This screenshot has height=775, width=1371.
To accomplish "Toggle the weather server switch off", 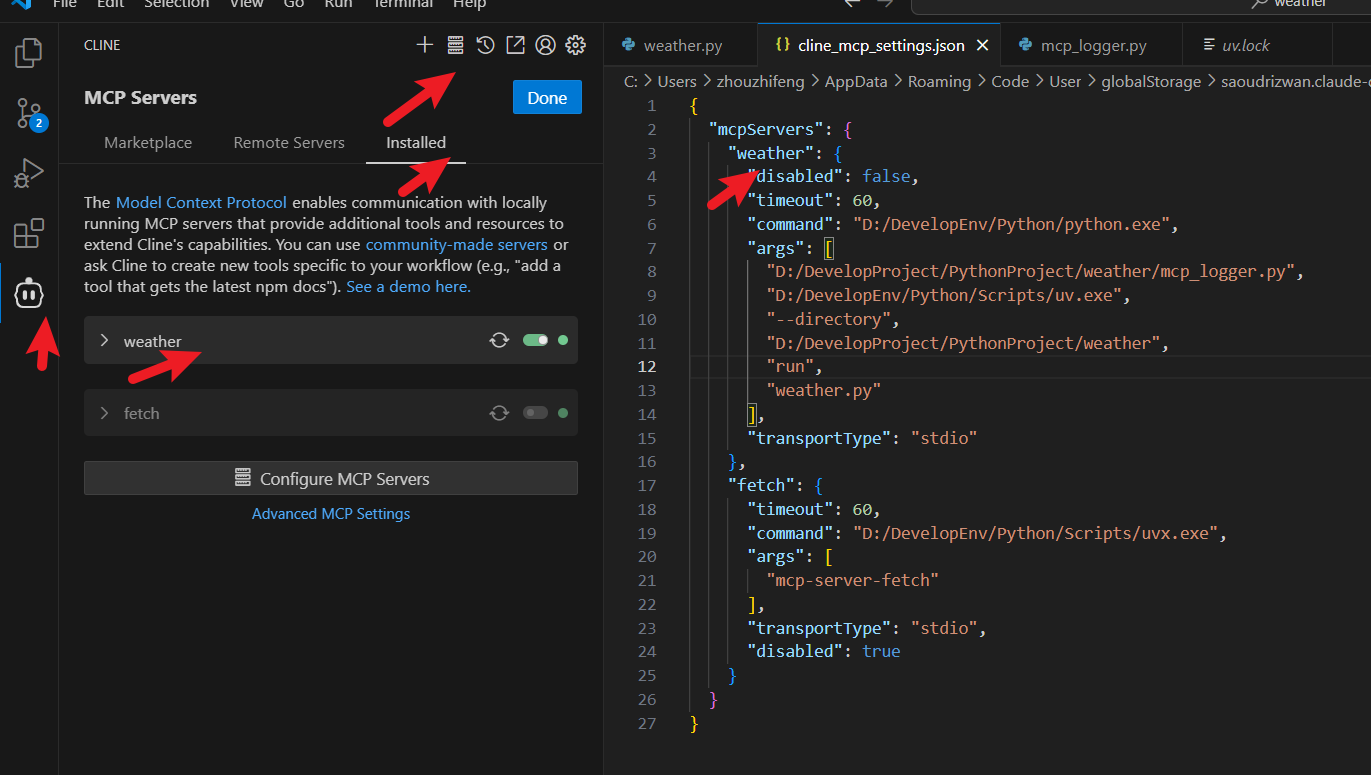I will click(x=536, y=341).
